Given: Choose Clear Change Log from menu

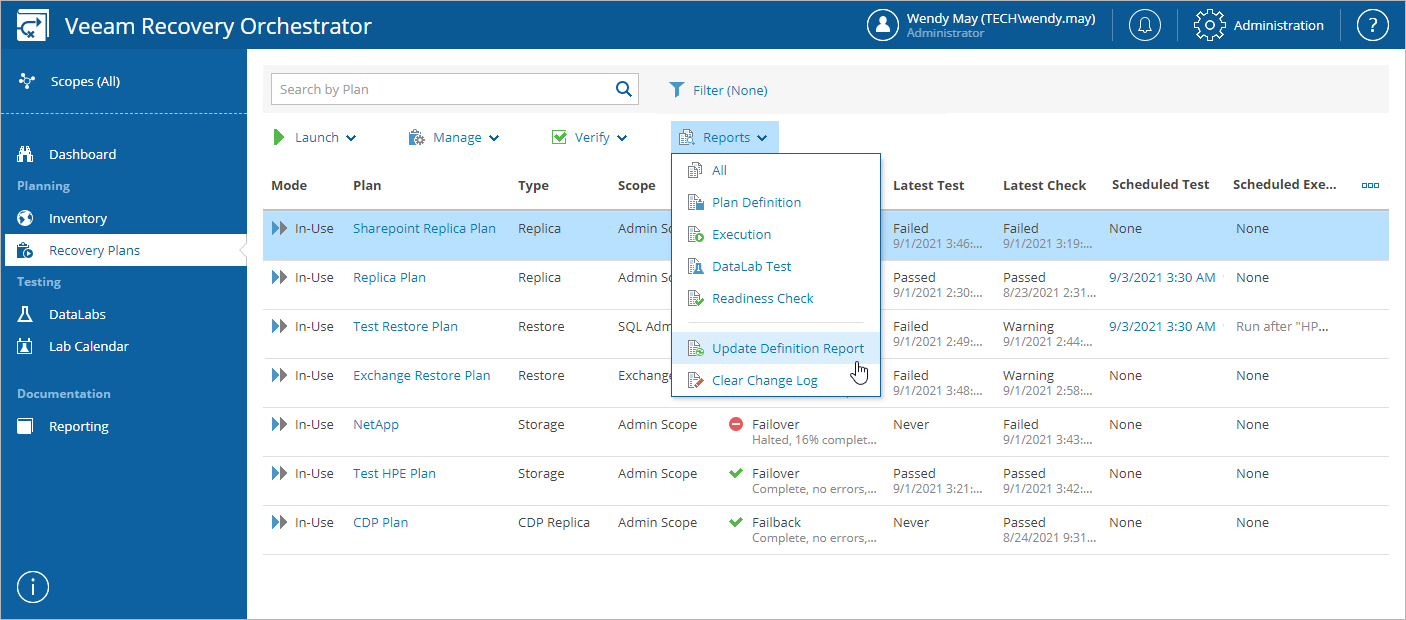Looking at the screenshot, I should 764,381.
